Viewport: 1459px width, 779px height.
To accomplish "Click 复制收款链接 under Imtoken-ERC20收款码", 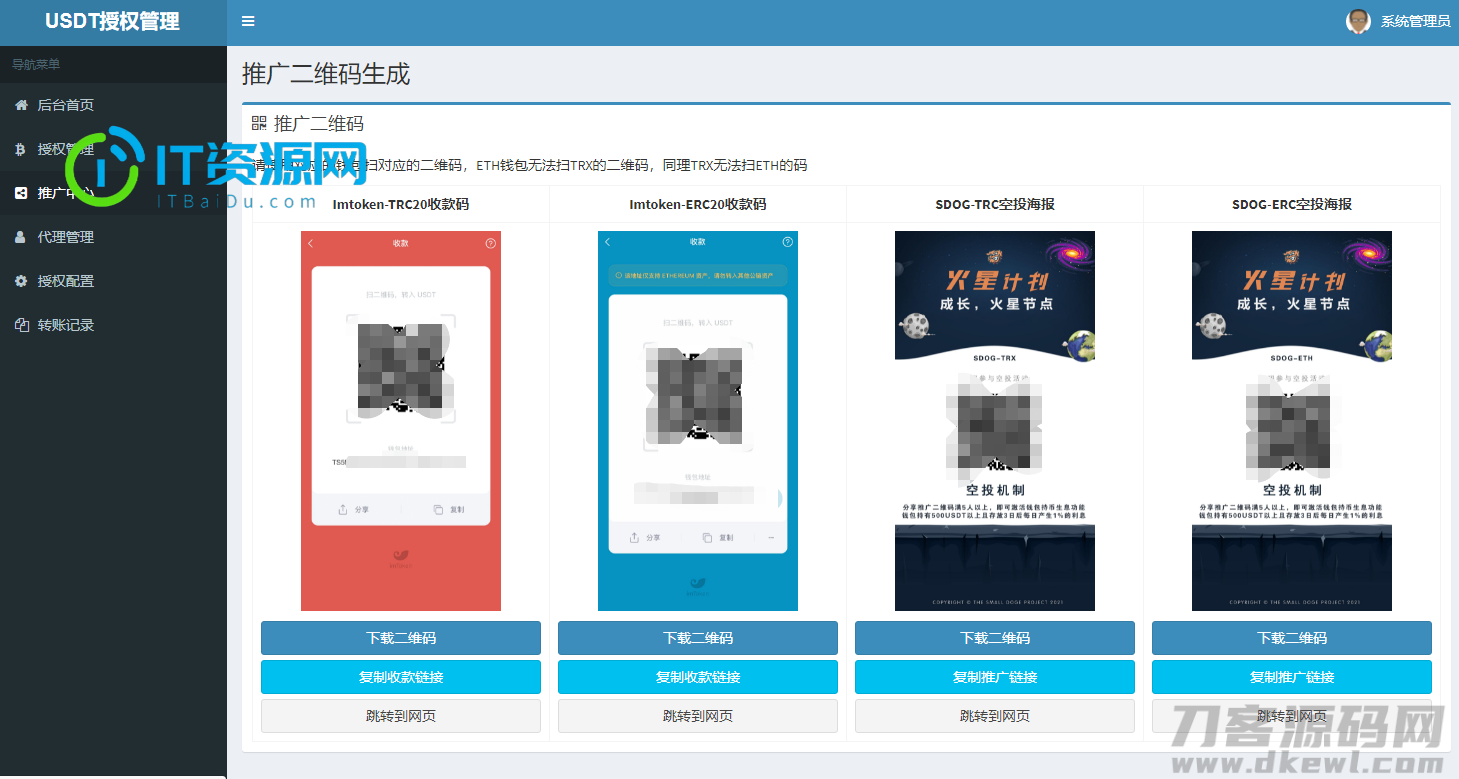I will click(698, 677).
